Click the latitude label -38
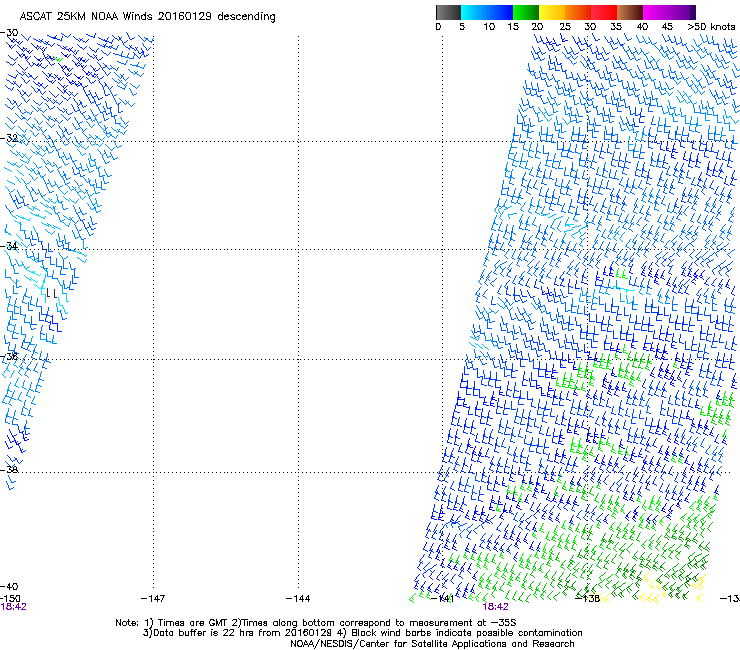Viewport: 740px width, 650px height. coord(9,469)
